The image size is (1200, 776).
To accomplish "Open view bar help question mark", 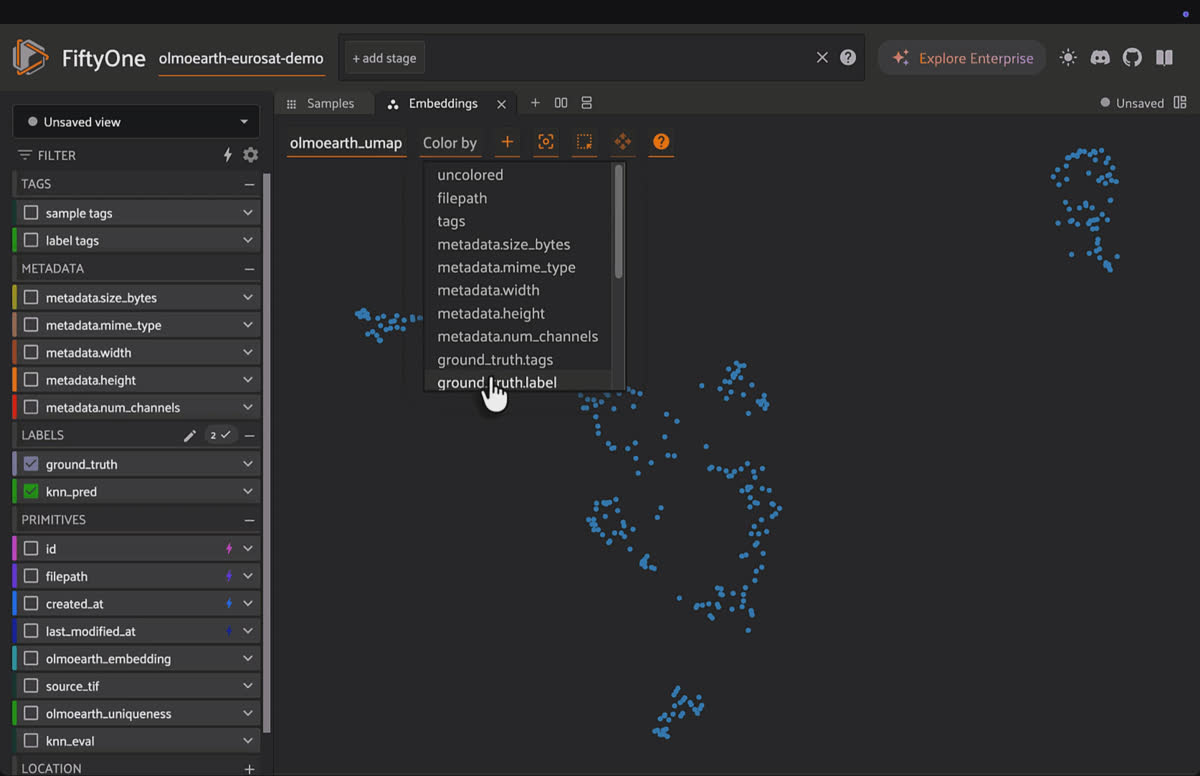I will point(848,58).
